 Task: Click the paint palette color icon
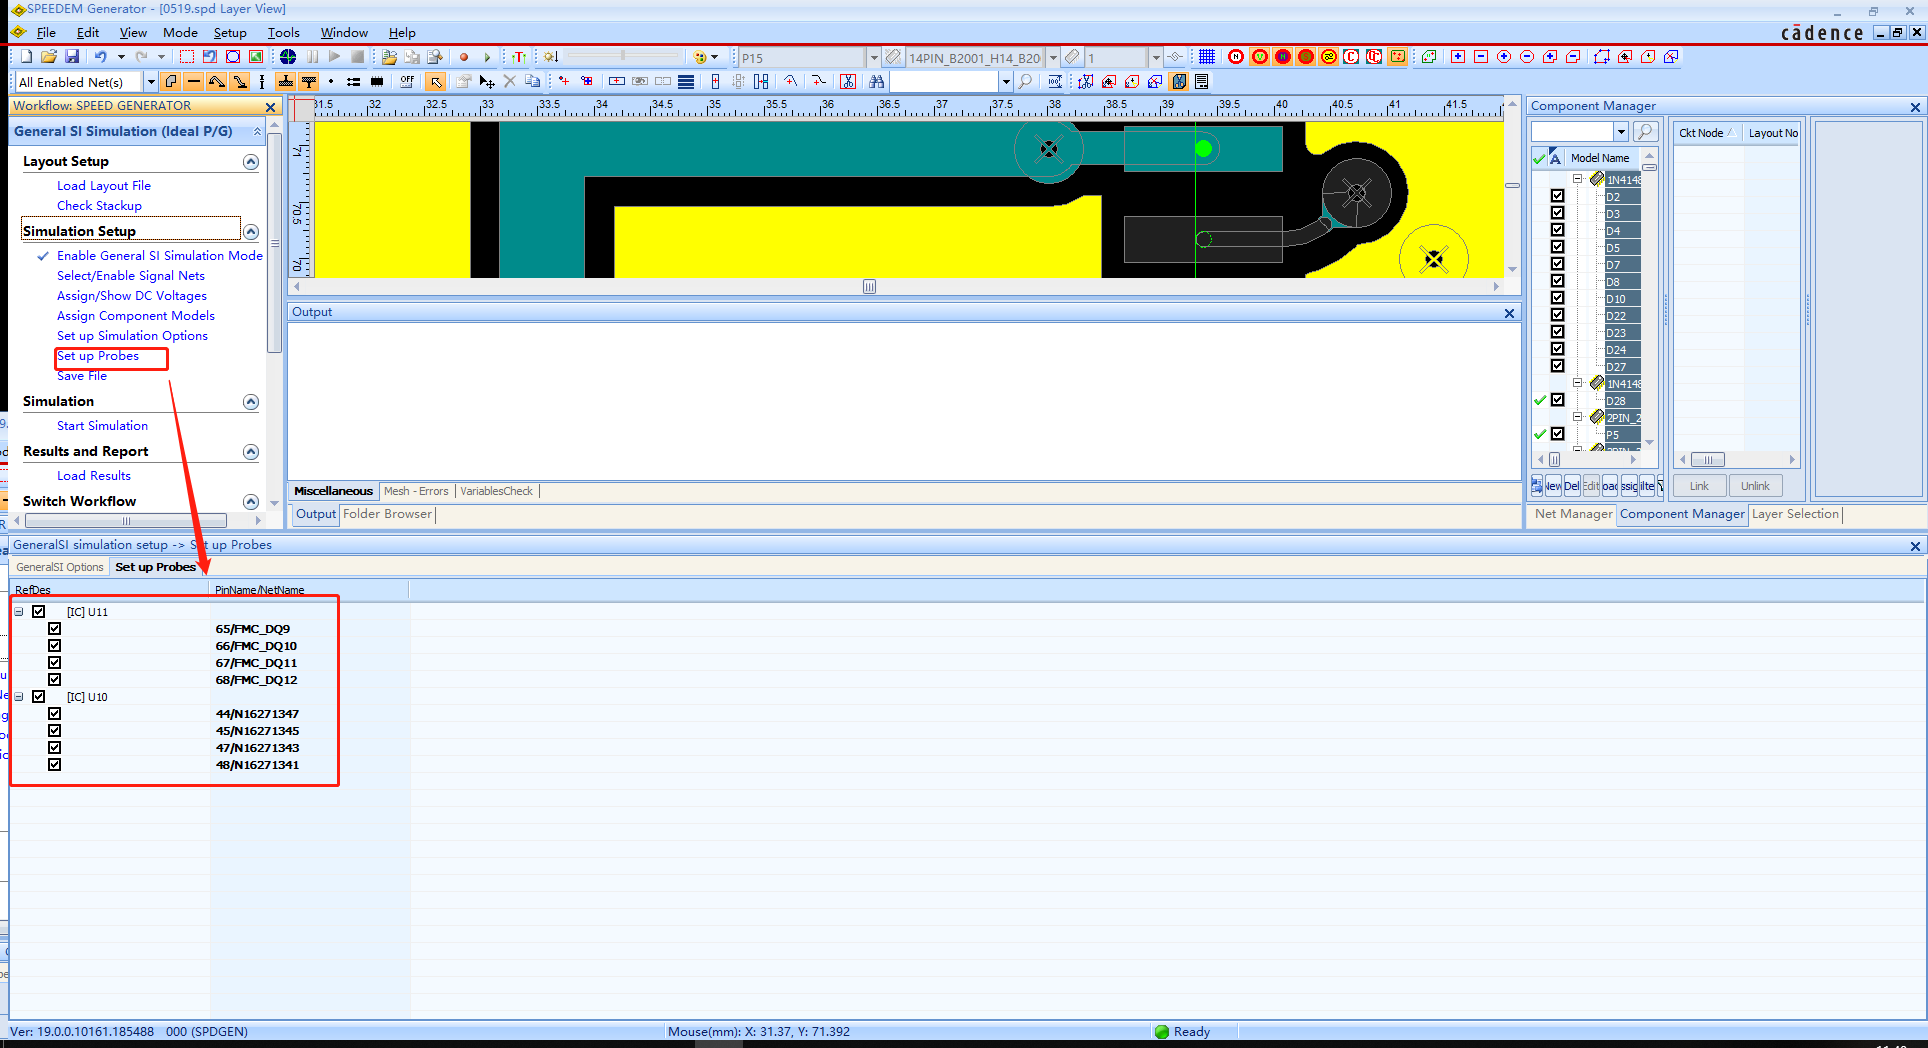(x=700, y=57)
